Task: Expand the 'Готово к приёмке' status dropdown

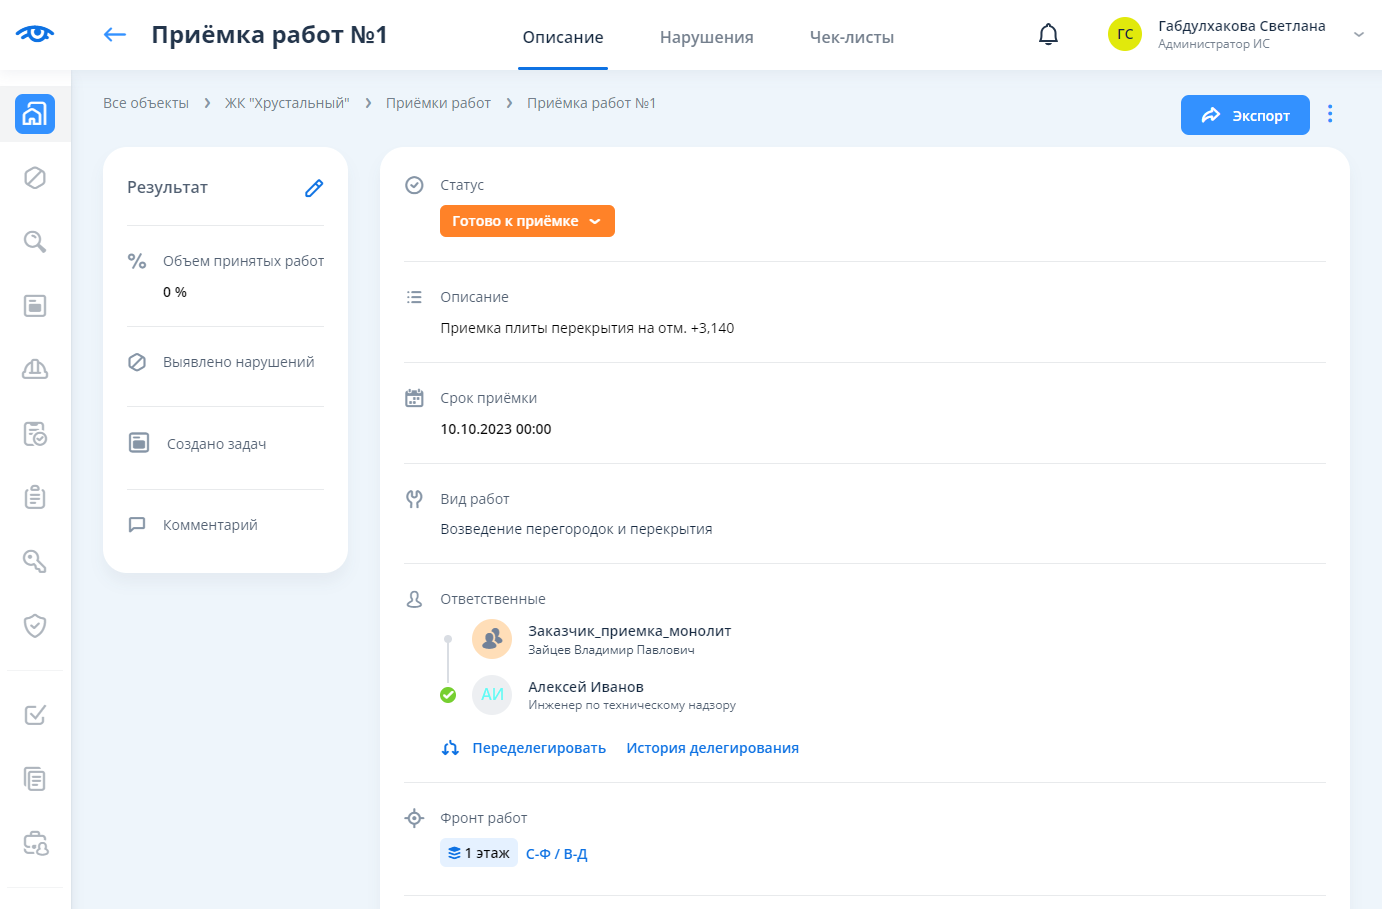Action: pos(527,221)
